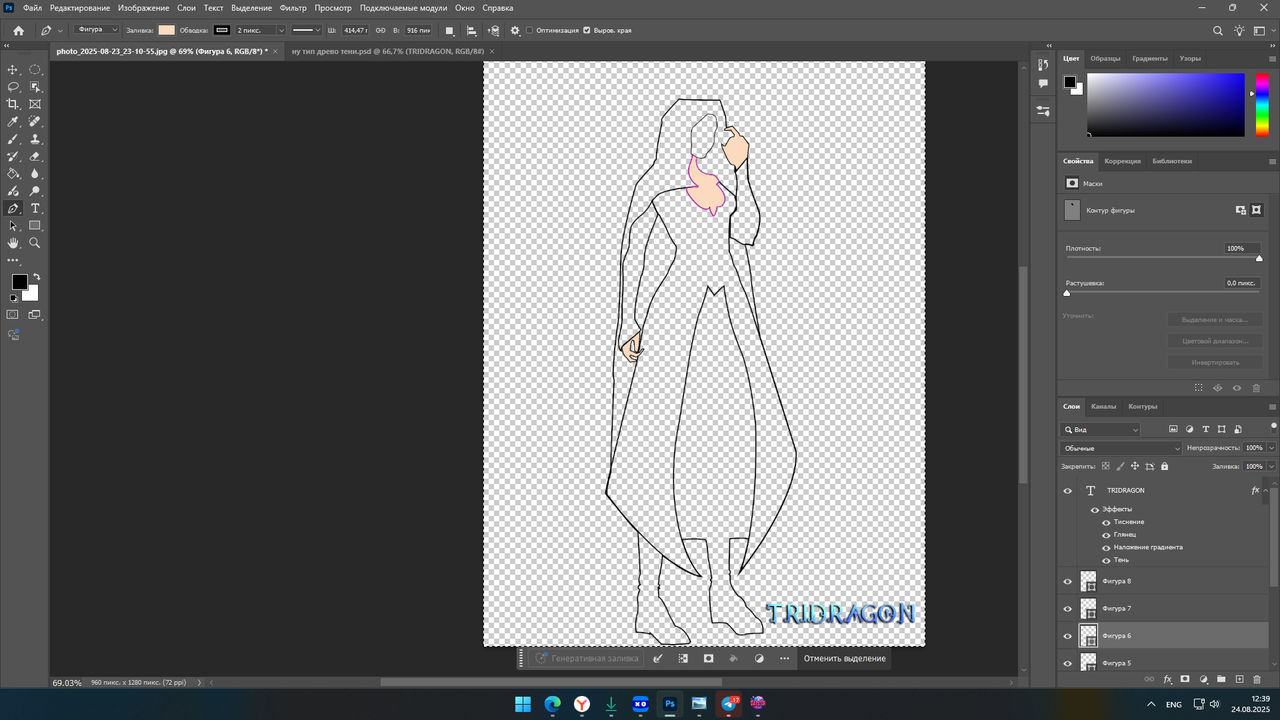
Task: Open the Фигура tool mode dropdown
Action: [x=96, y=30]
